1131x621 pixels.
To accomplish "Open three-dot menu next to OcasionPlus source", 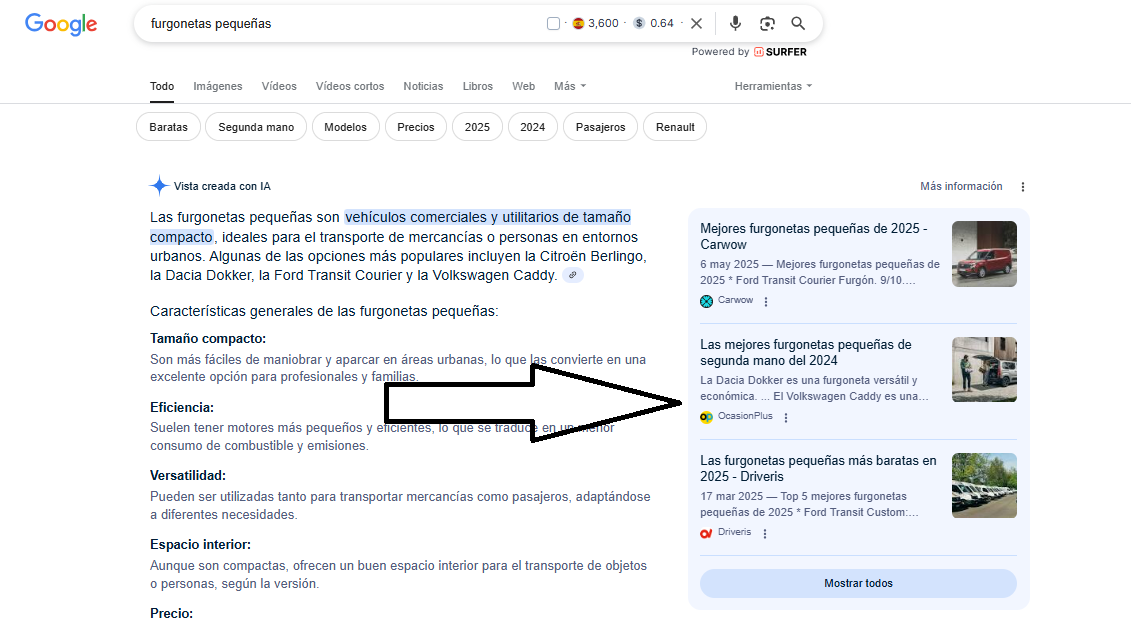I will pyautogui.click(x=786, y=418).
